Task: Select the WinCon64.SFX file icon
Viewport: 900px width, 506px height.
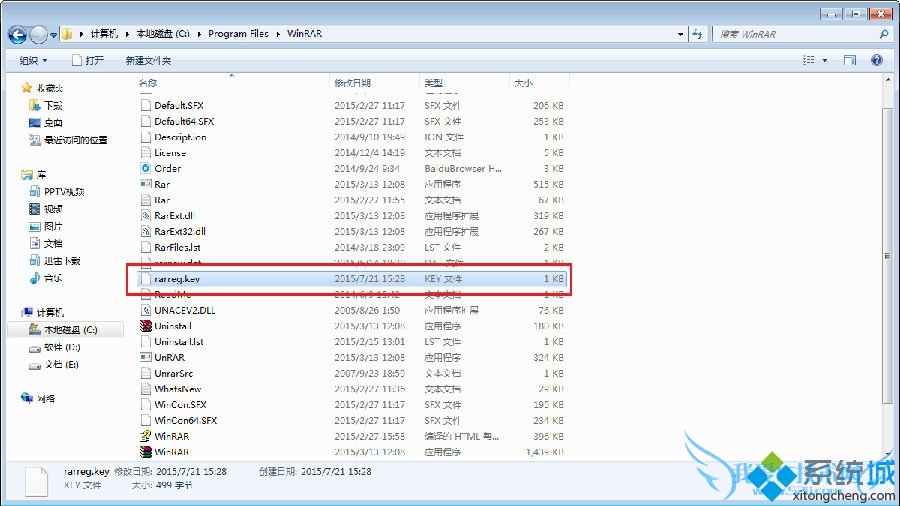Action: pos(146,420)
